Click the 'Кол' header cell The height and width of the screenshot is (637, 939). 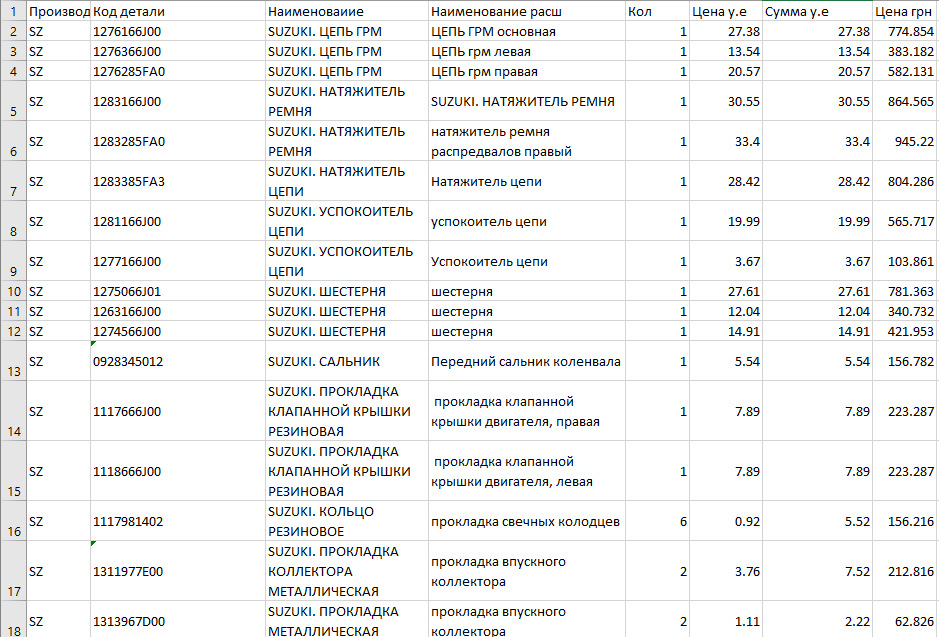point(658,11)
